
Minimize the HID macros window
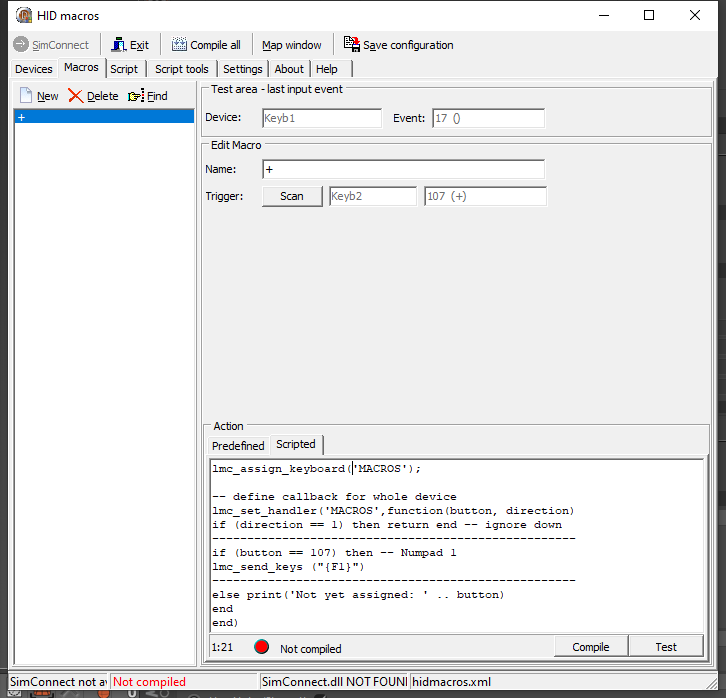coord(604,15)
